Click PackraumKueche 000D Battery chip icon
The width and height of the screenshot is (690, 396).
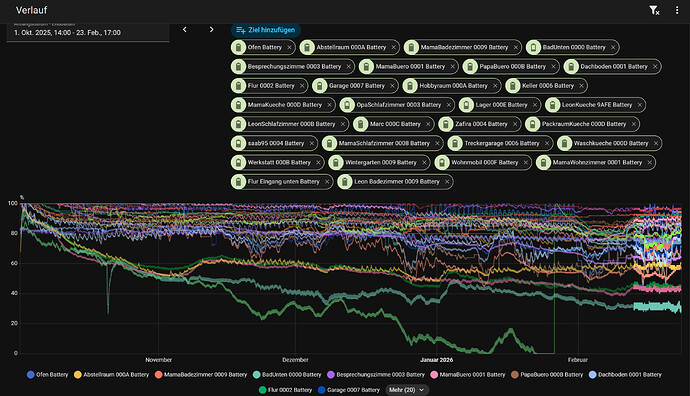pyautogui.click(x=532, y=124)
